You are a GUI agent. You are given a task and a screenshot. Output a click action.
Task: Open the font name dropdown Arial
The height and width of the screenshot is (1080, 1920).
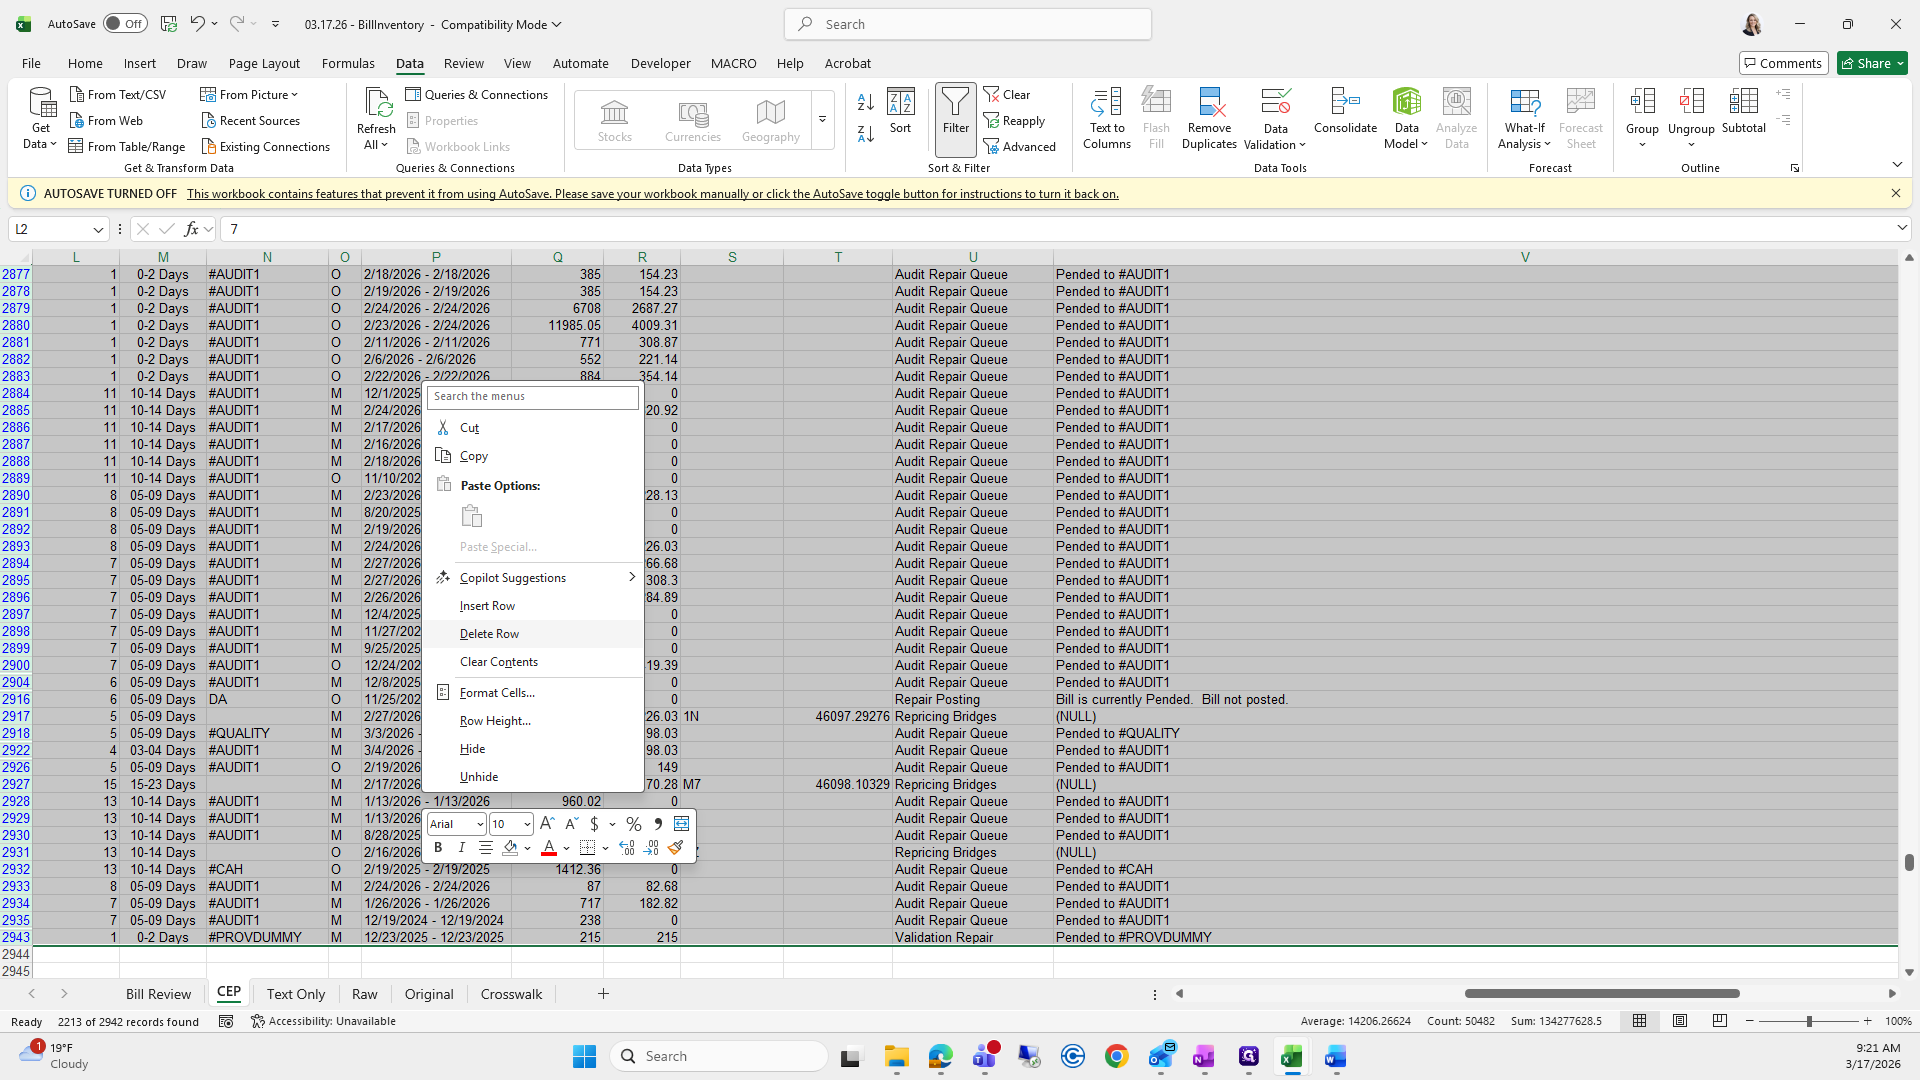480,824
